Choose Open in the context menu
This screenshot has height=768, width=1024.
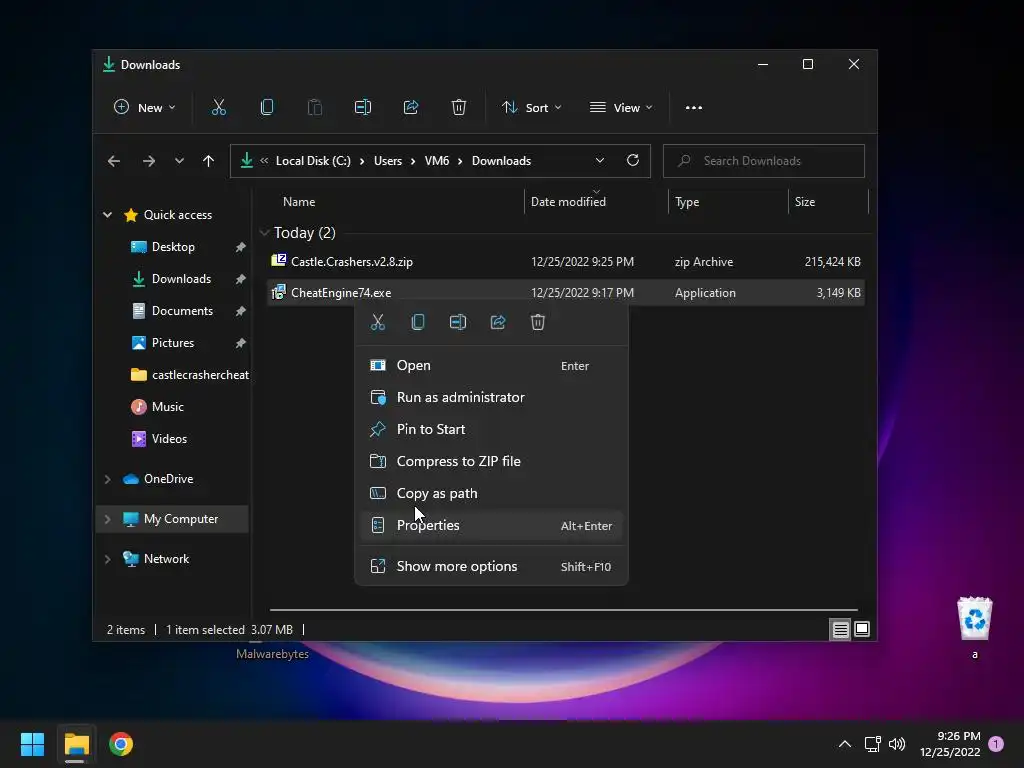491,366
